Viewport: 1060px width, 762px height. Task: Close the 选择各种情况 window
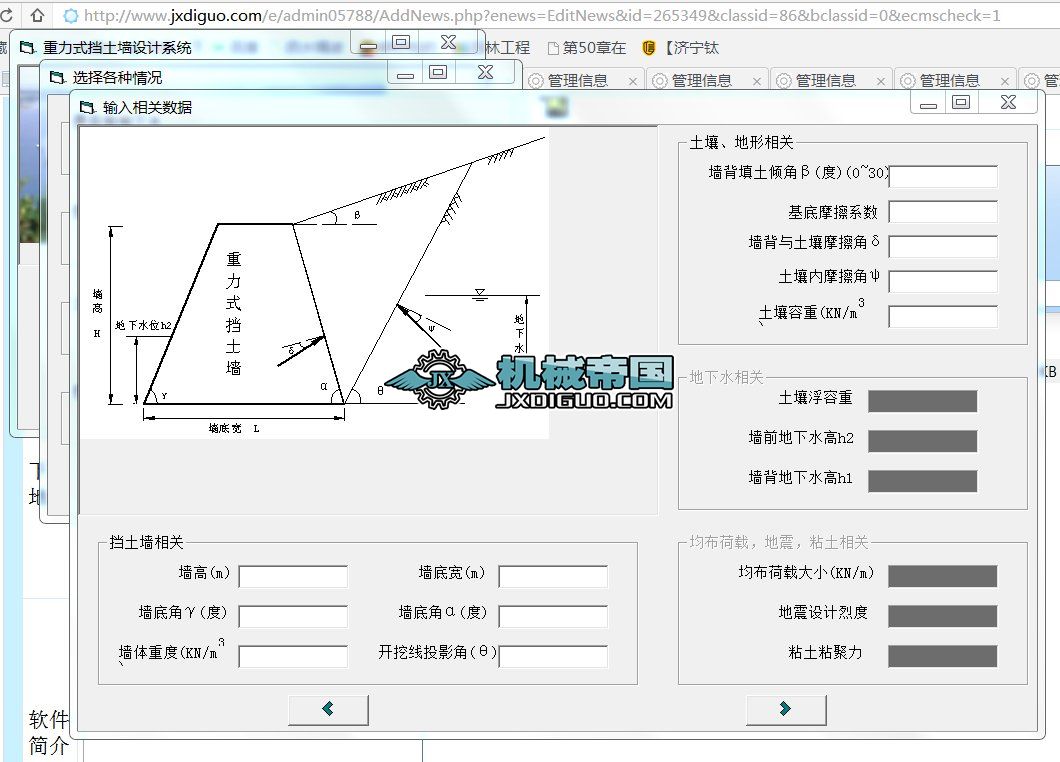485,72
